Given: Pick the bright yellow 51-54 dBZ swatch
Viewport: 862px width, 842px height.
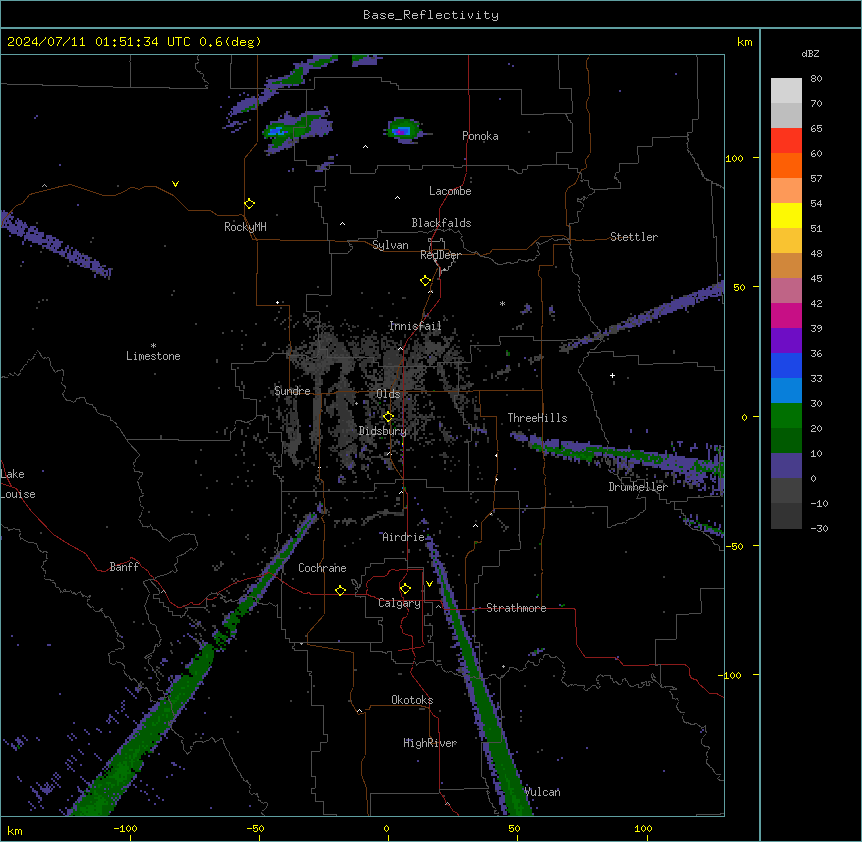Looking at the screenshot, I should (x=786, y=215).
